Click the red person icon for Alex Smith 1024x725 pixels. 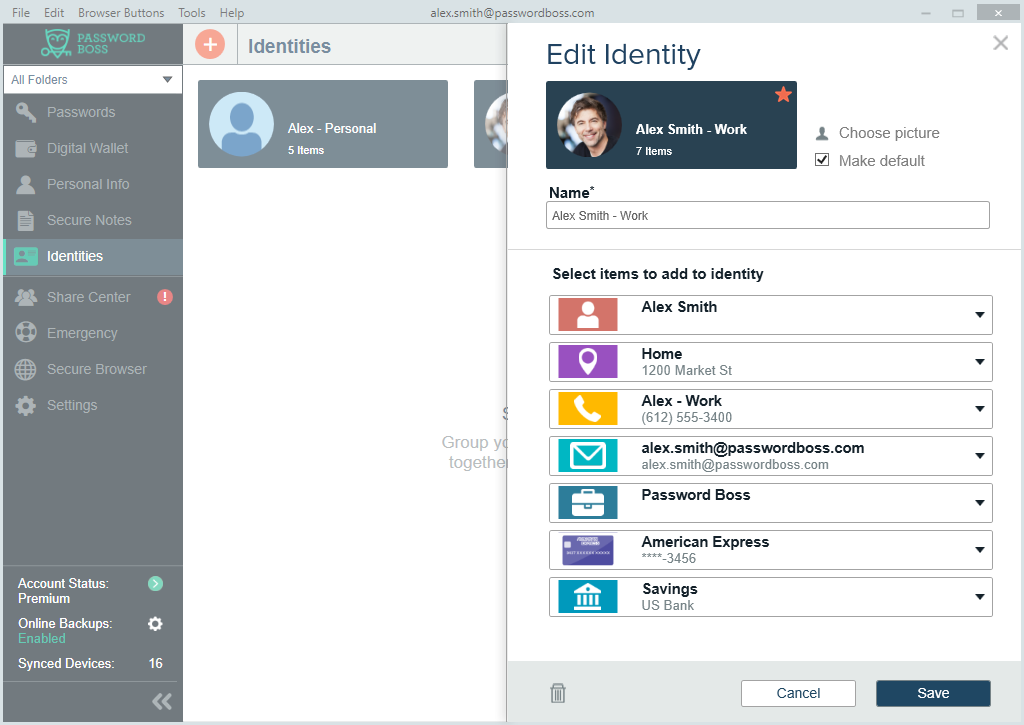(588, 315)
